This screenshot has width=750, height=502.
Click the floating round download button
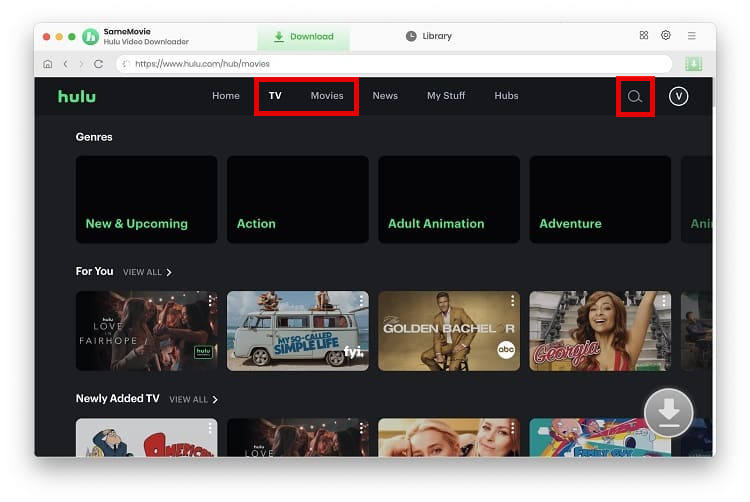(668, 413)
